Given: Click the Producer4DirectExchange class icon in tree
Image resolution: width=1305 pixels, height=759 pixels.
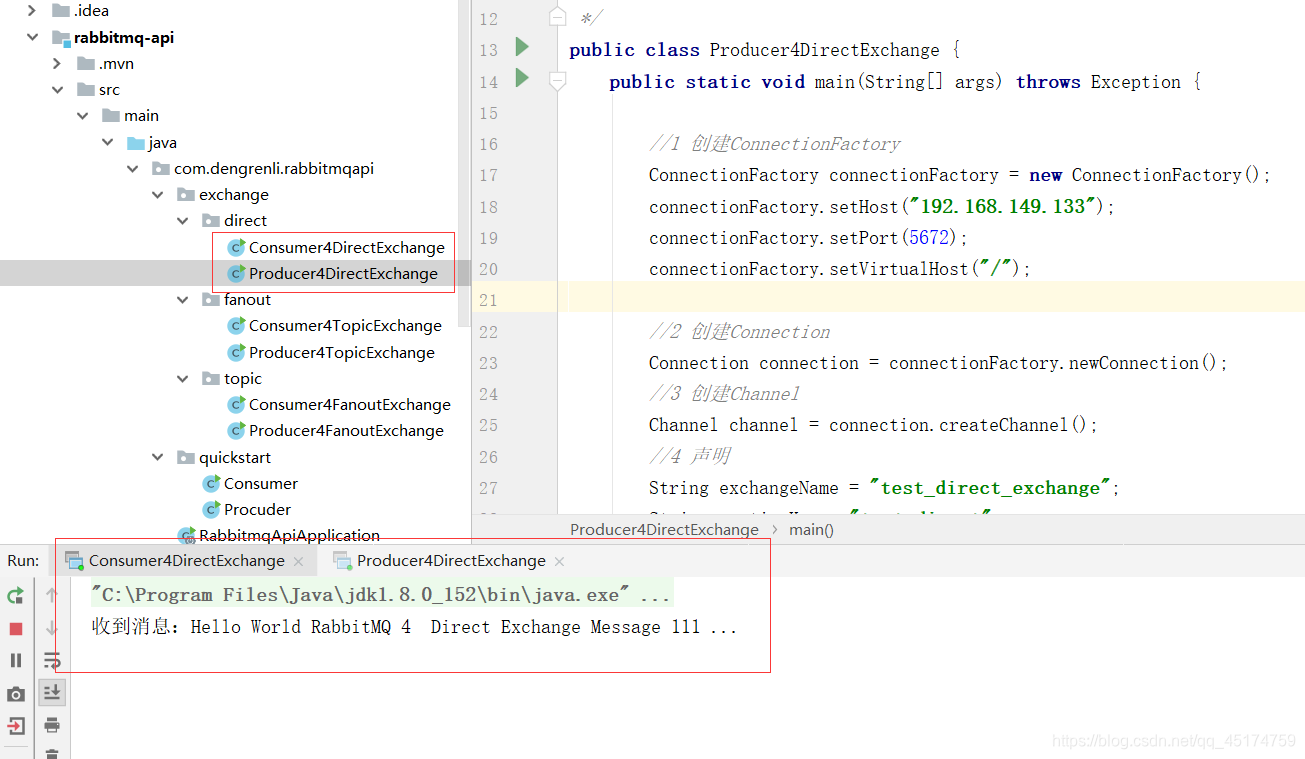Looking at the screenshot, I should coord(237,273).
